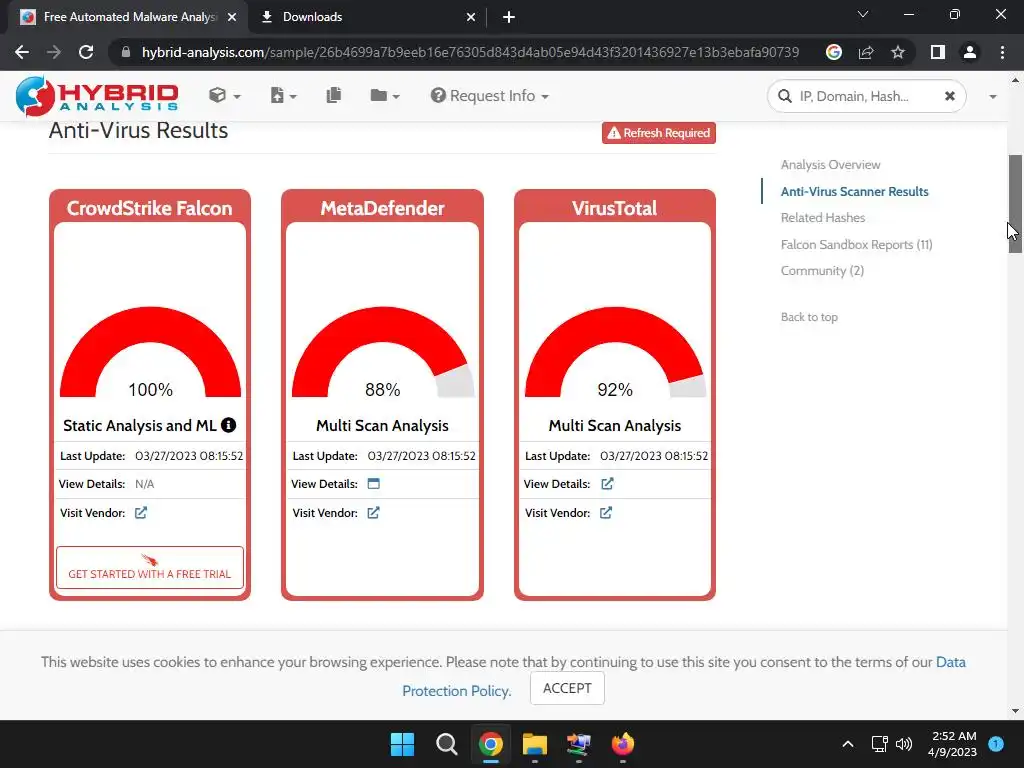Click the VirusTotal 92% gauge
Image resolution: width=1024 pixels, height=768 pixels.
pos(615,353)
